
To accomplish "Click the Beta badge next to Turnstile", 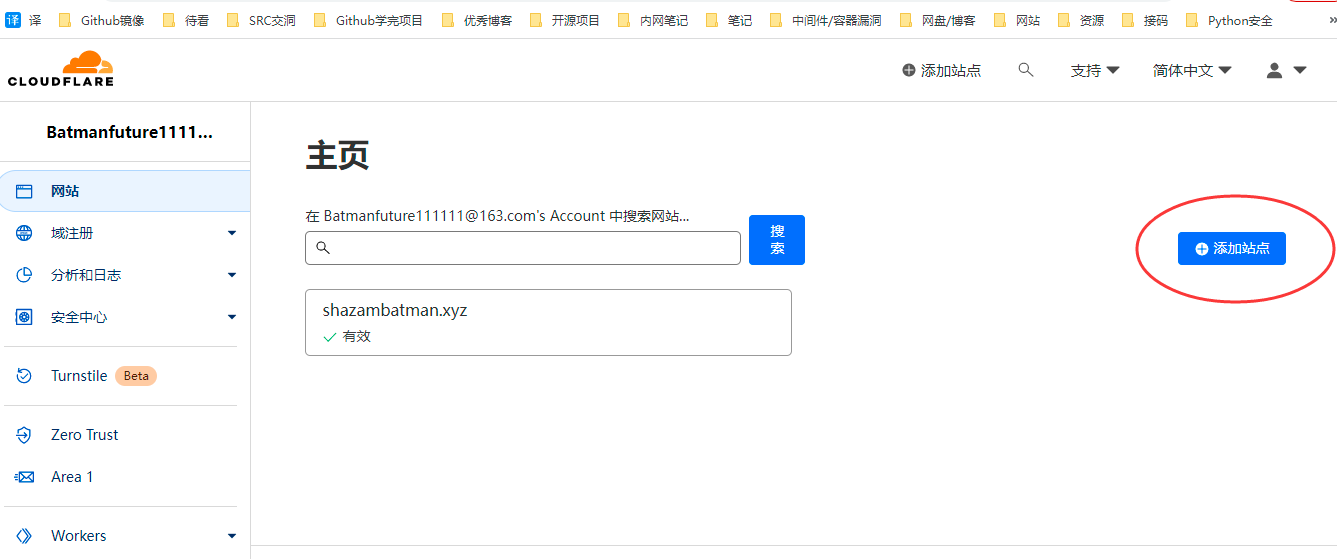I will (136, 376).
